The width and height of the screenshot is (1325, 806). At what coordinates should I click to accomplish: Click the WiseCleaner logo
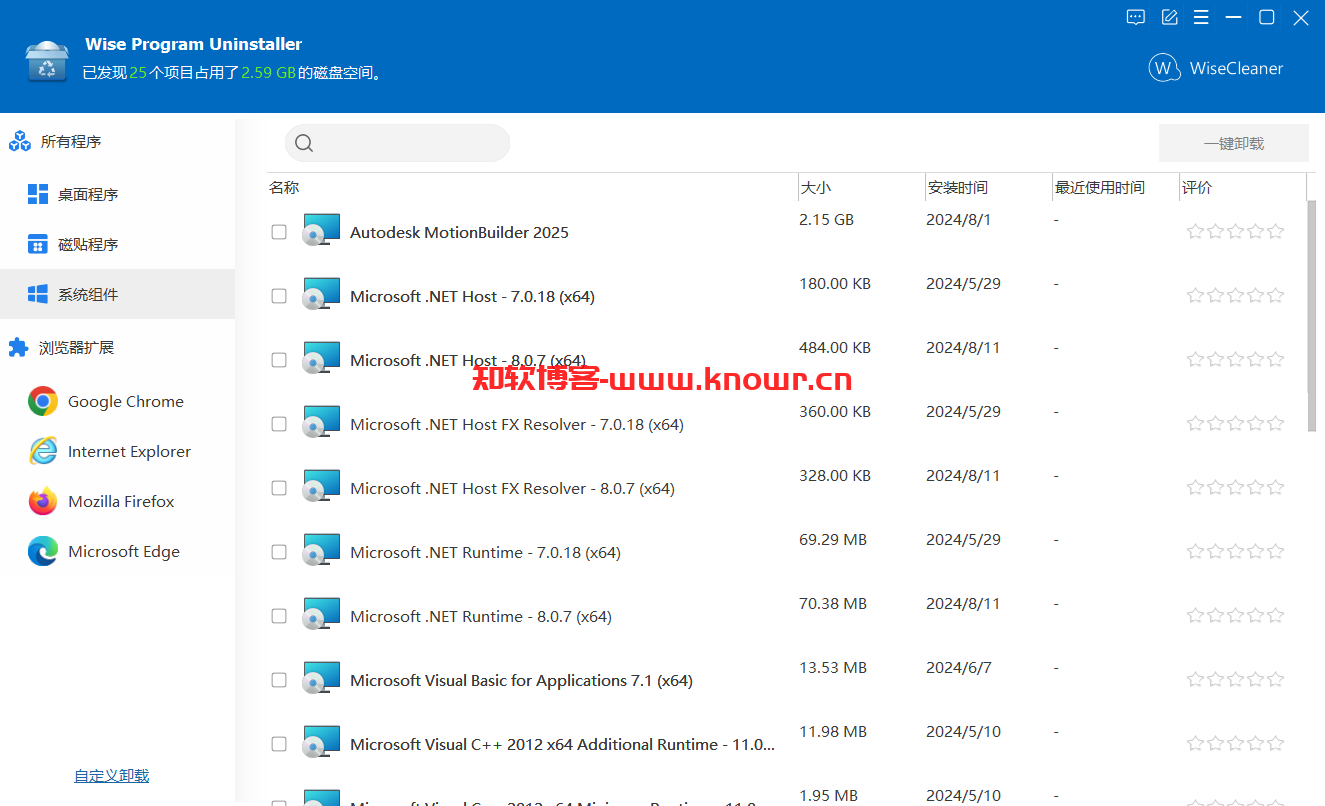coord(1216,68)
